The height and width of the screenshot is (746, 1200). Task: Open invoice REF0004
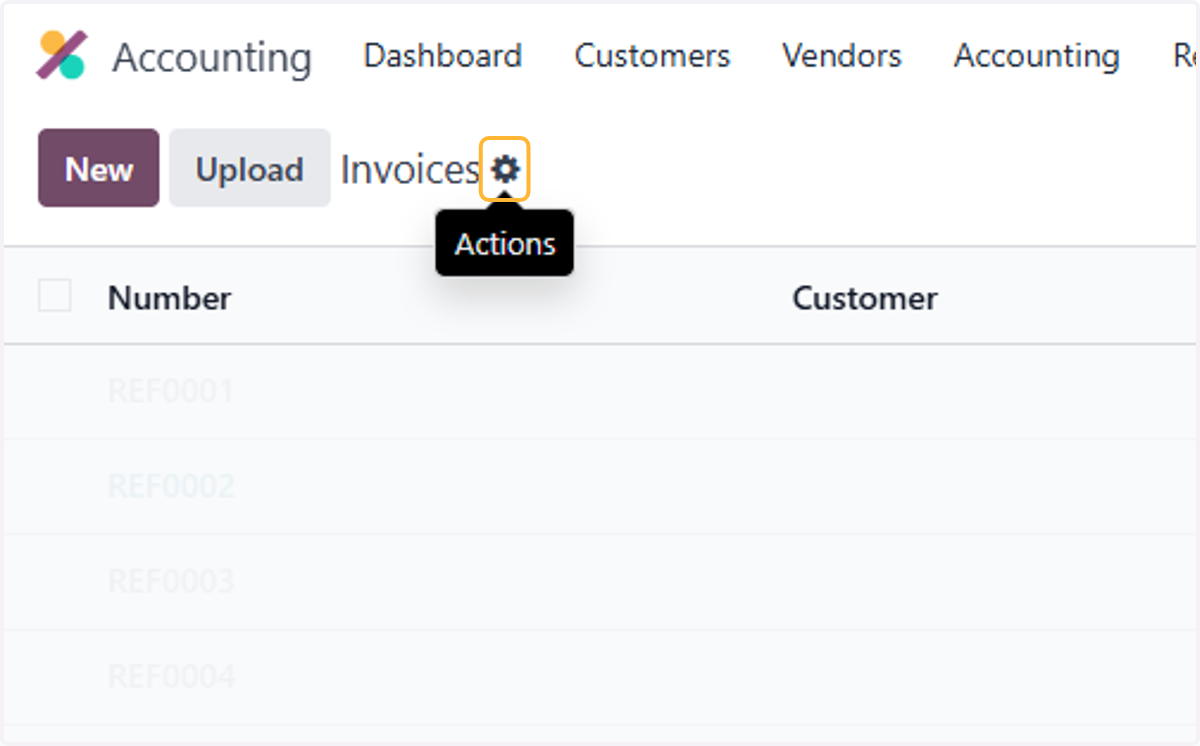171,677
